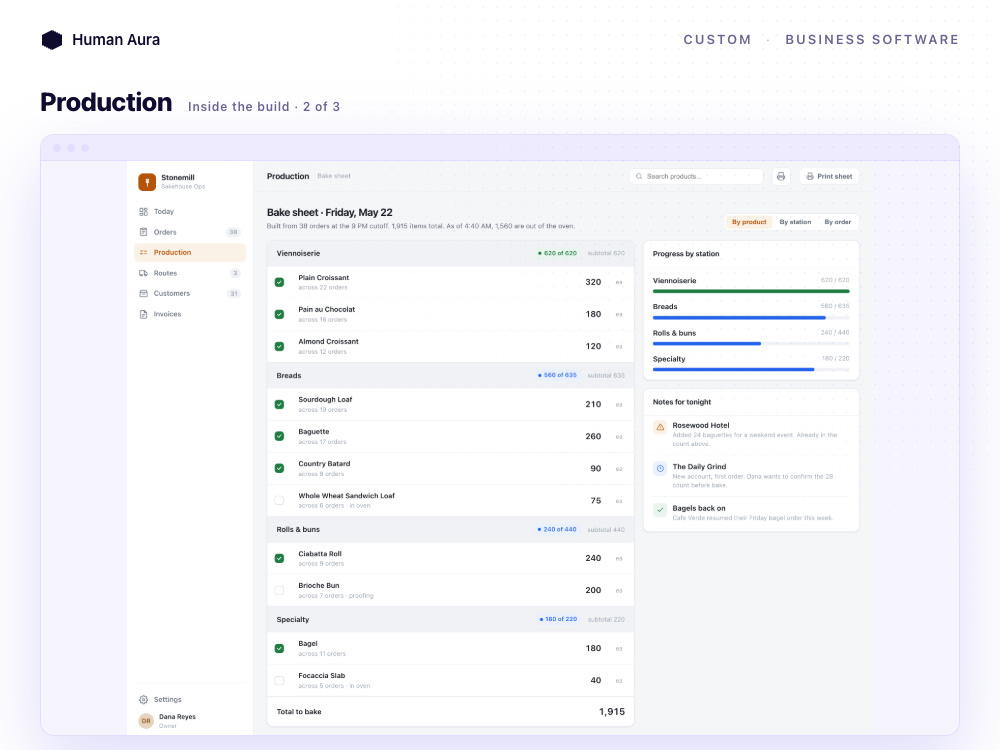This screenshot has width=1000, height=750.
Task: Uncheck the Sourdough Loaf checkbox
Action: tap(279, 404)
